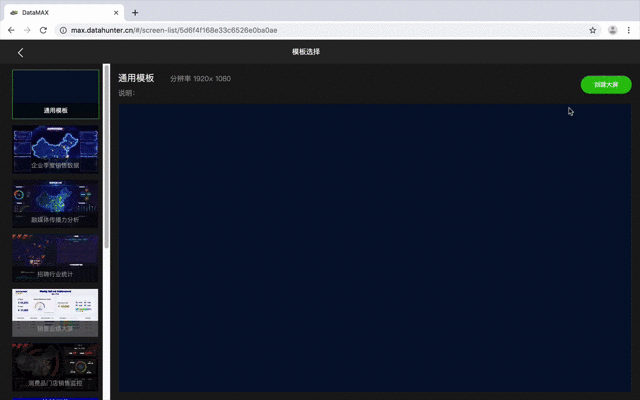This screenshot has width=640, height=400.
Task: Reload the page in the browser
Action: (x=43, y=30)
